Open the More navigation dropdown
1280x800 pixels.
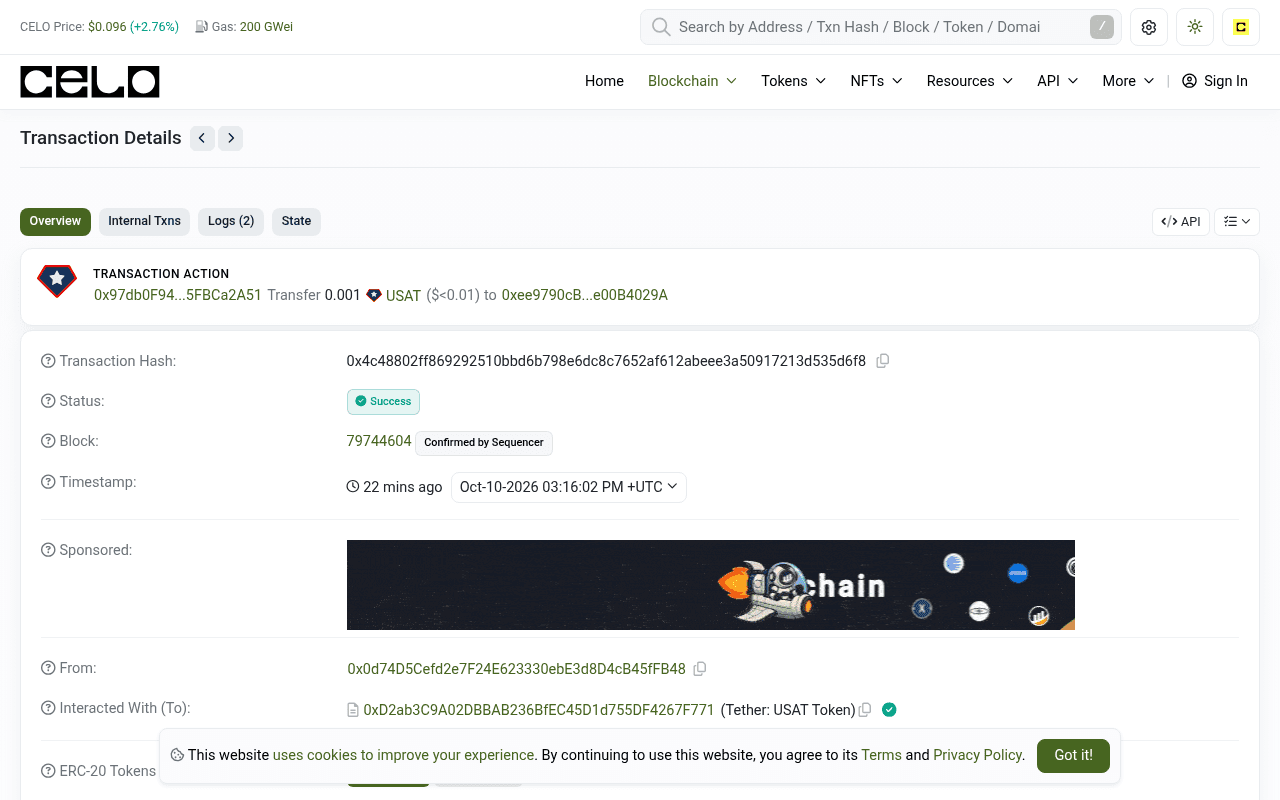tap(1128, 81)
